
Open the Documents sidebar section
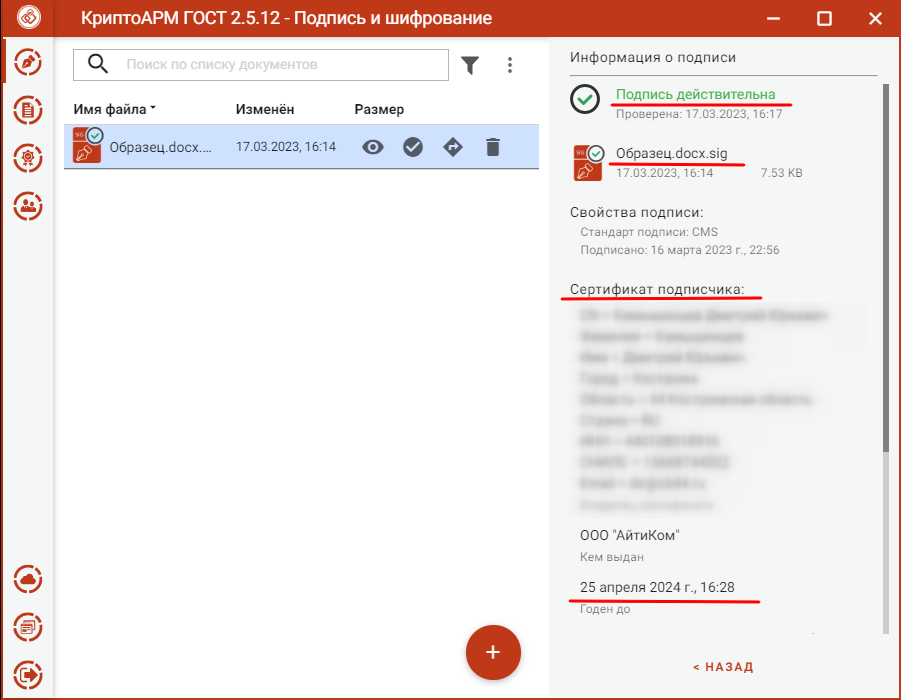(28, 110)
